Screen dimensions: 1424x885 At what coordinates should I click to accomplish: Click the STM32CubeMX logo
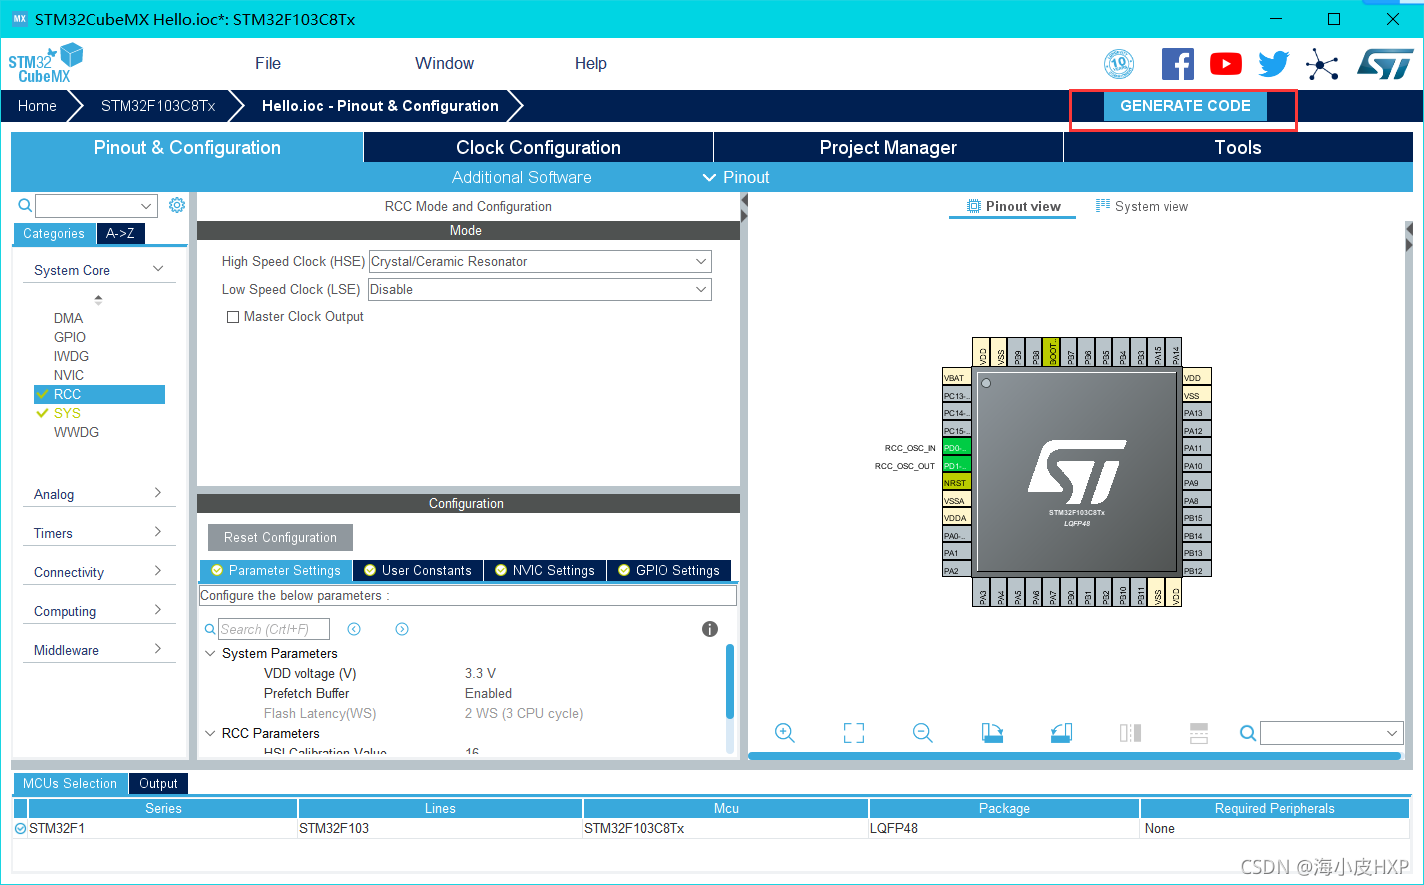45,63
